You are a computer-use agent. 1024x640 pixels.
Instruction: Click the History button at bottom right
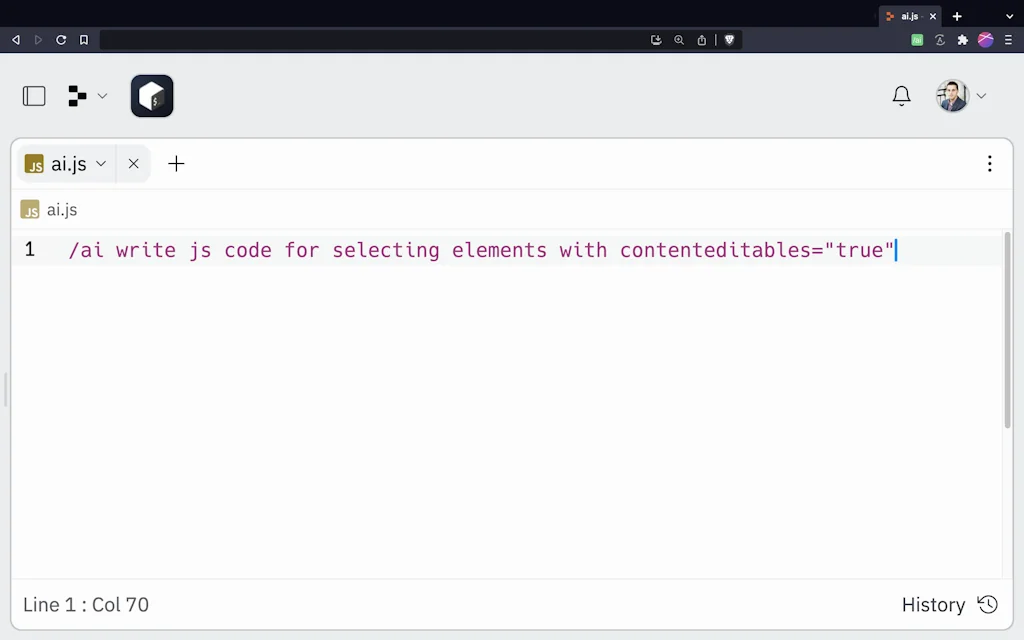click(934, 604)
